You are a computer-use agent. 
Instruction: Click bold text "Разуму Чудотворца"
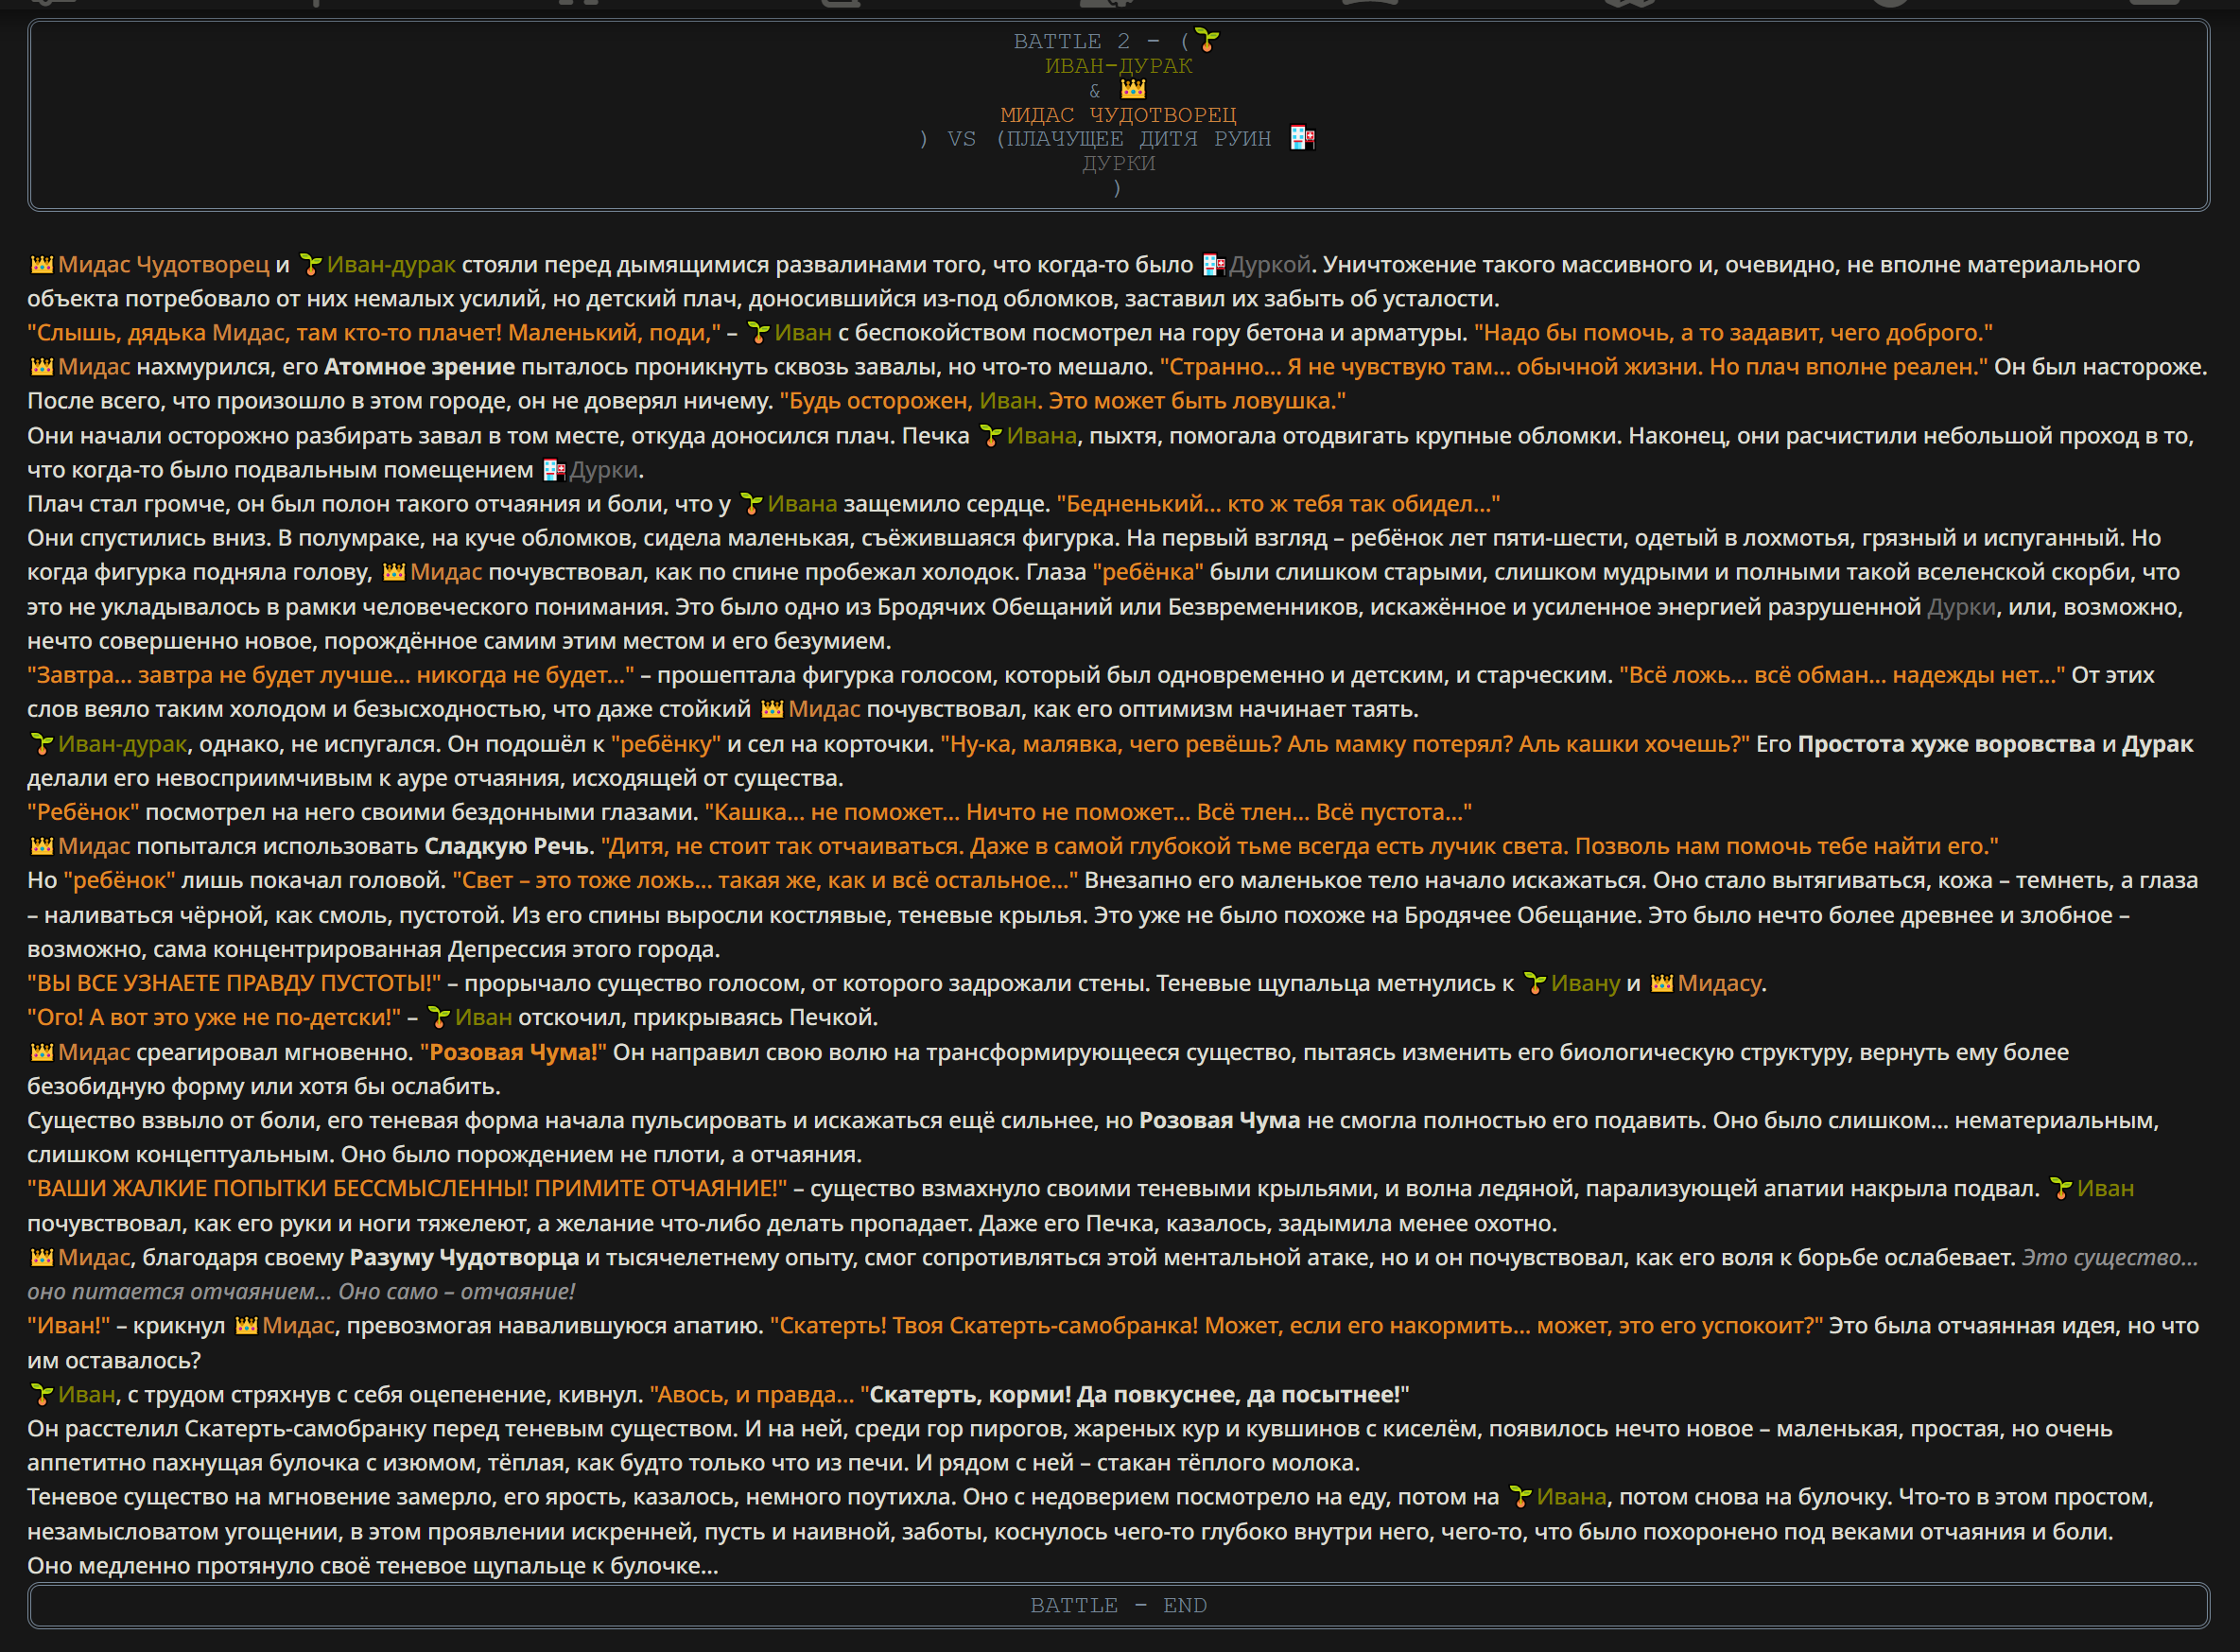[x=464, y=1256]
